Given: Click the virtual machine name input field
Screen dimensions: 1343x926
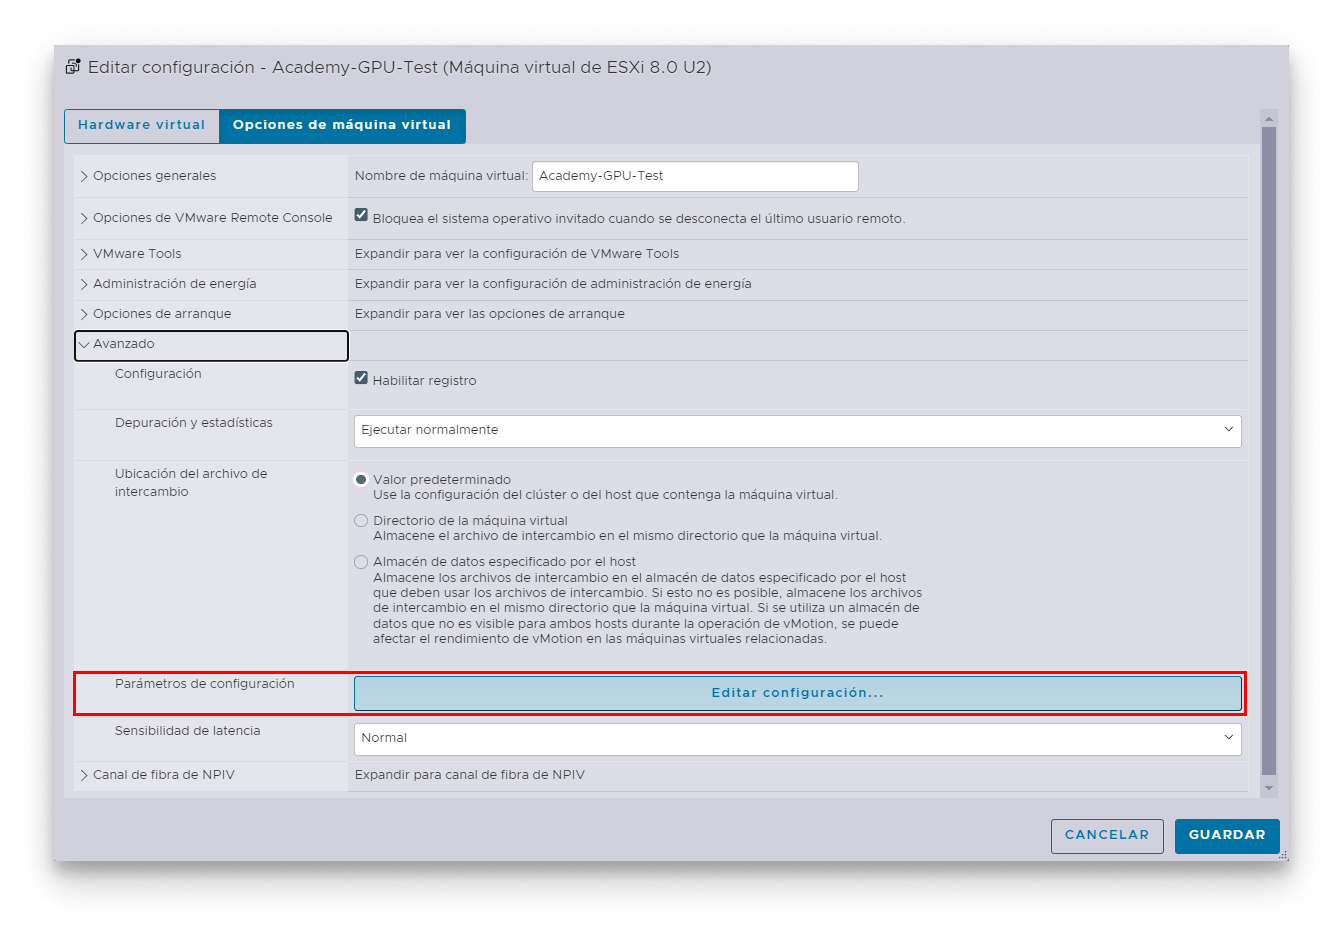Looking at the screenshot, I should (694, 176).
